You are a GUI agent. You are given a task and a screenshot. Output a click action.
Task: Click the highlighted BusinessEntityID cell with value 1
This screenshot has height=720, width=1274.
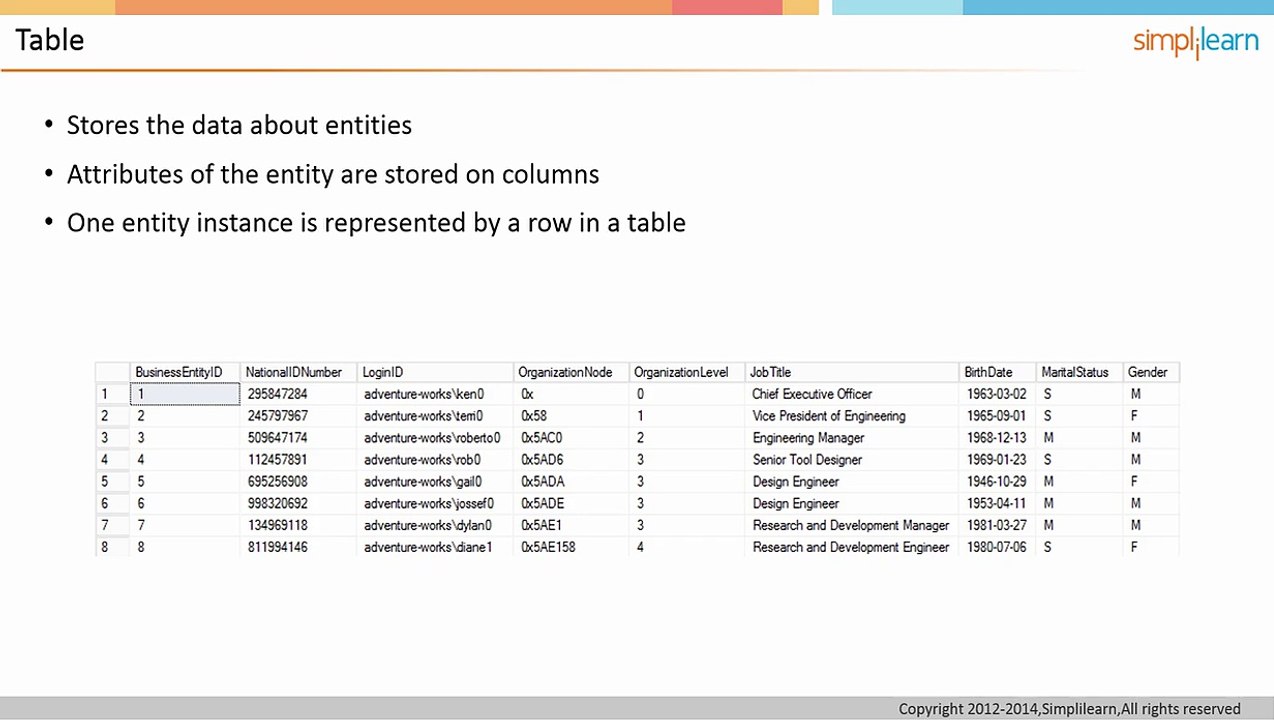(x=185, y=394)
